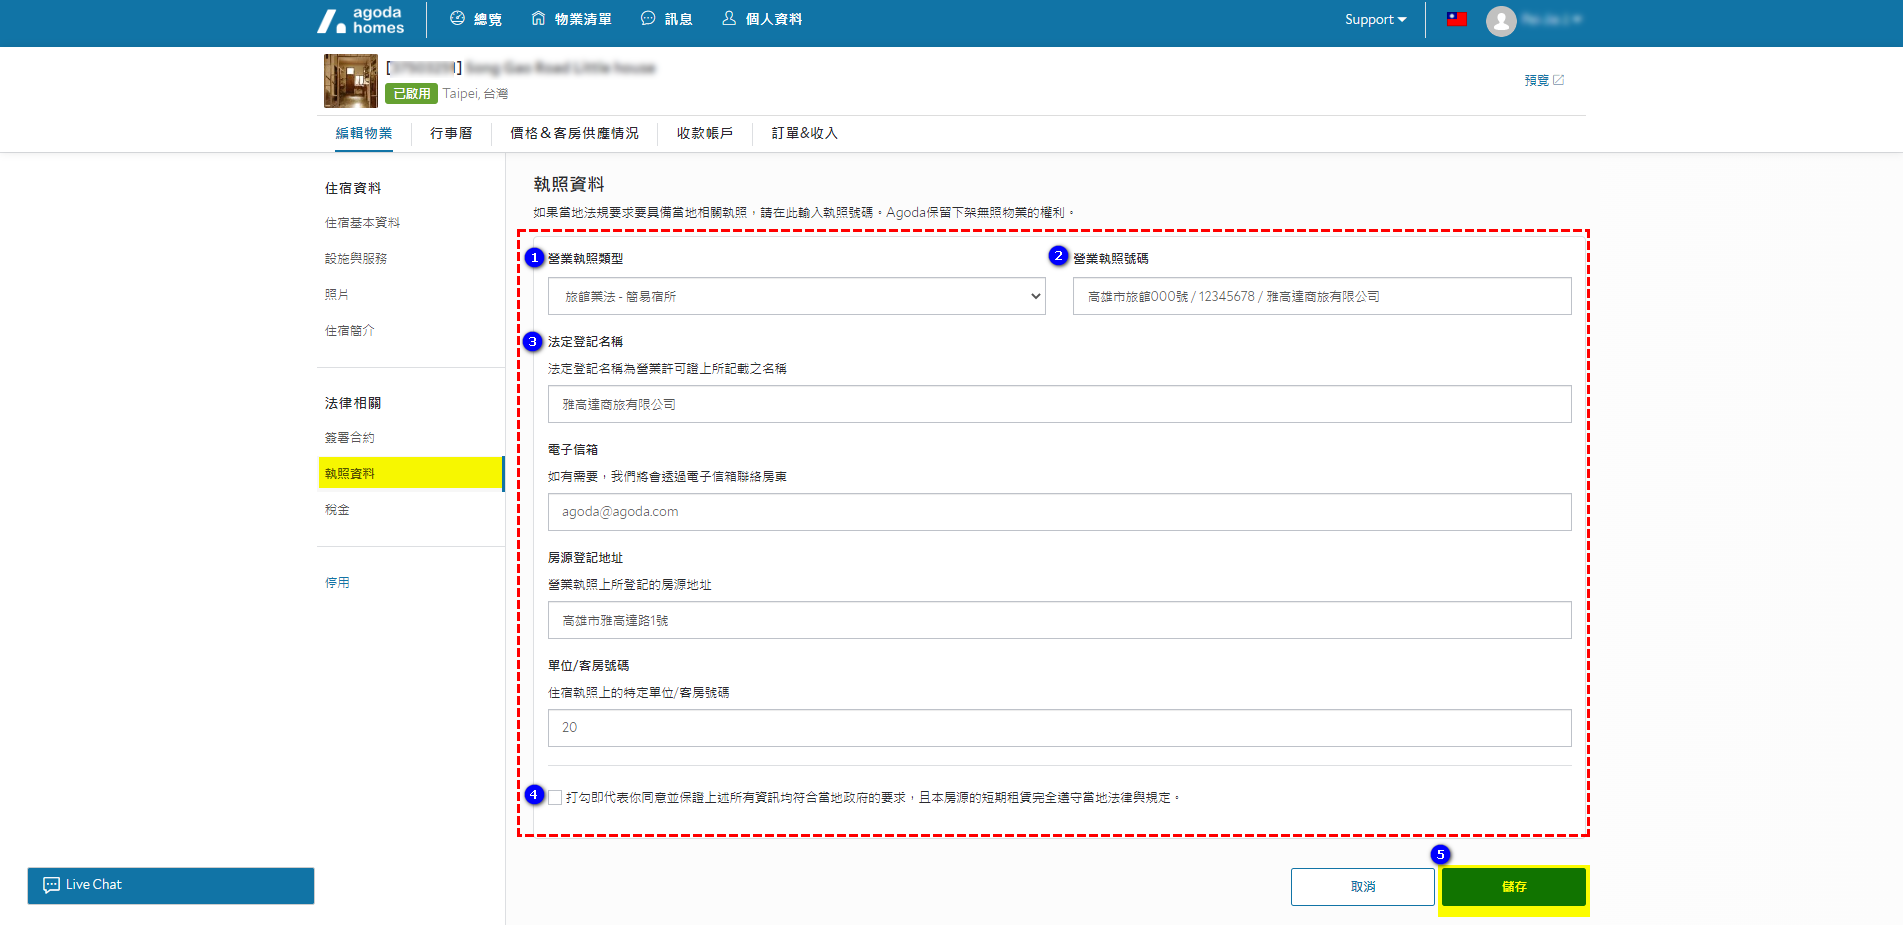Click the 訊息 chat bubble icon
The image size is (1903, 925).
pyautogui.click(x=648, y=18)
